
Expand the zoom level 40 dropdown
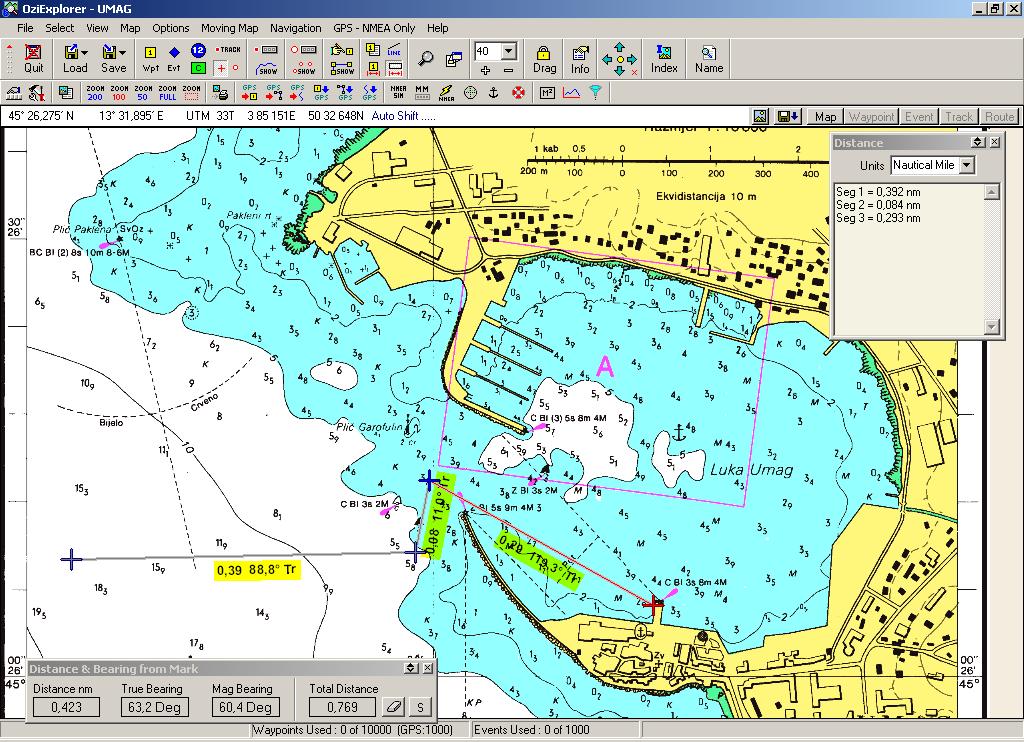click(x=509, y=51)
